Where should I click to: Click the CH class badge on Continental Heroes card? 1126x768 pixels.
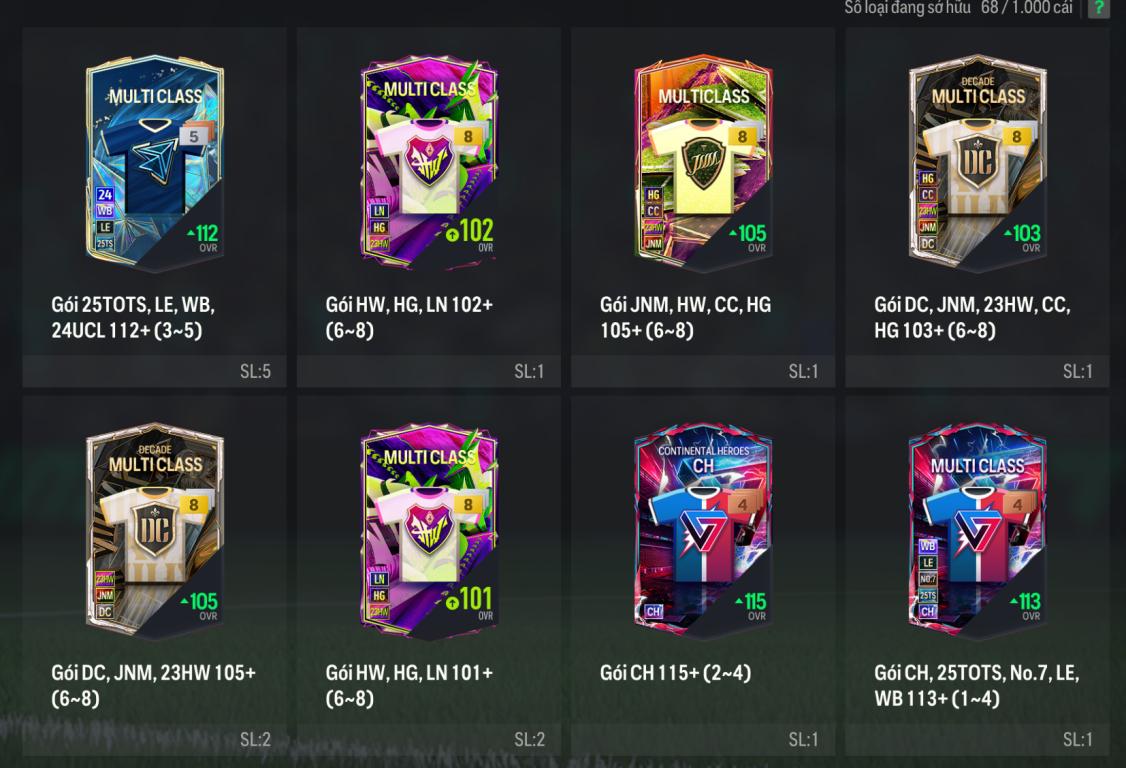pos(653,611)
